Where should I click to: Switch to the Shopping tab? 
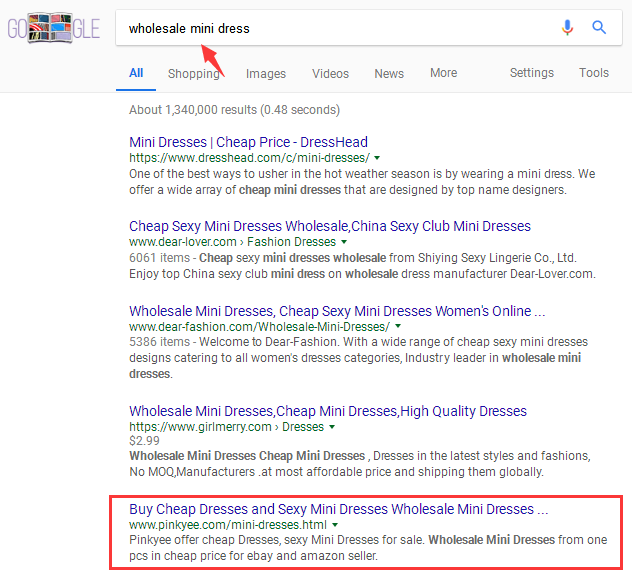[x=193, y=74]
